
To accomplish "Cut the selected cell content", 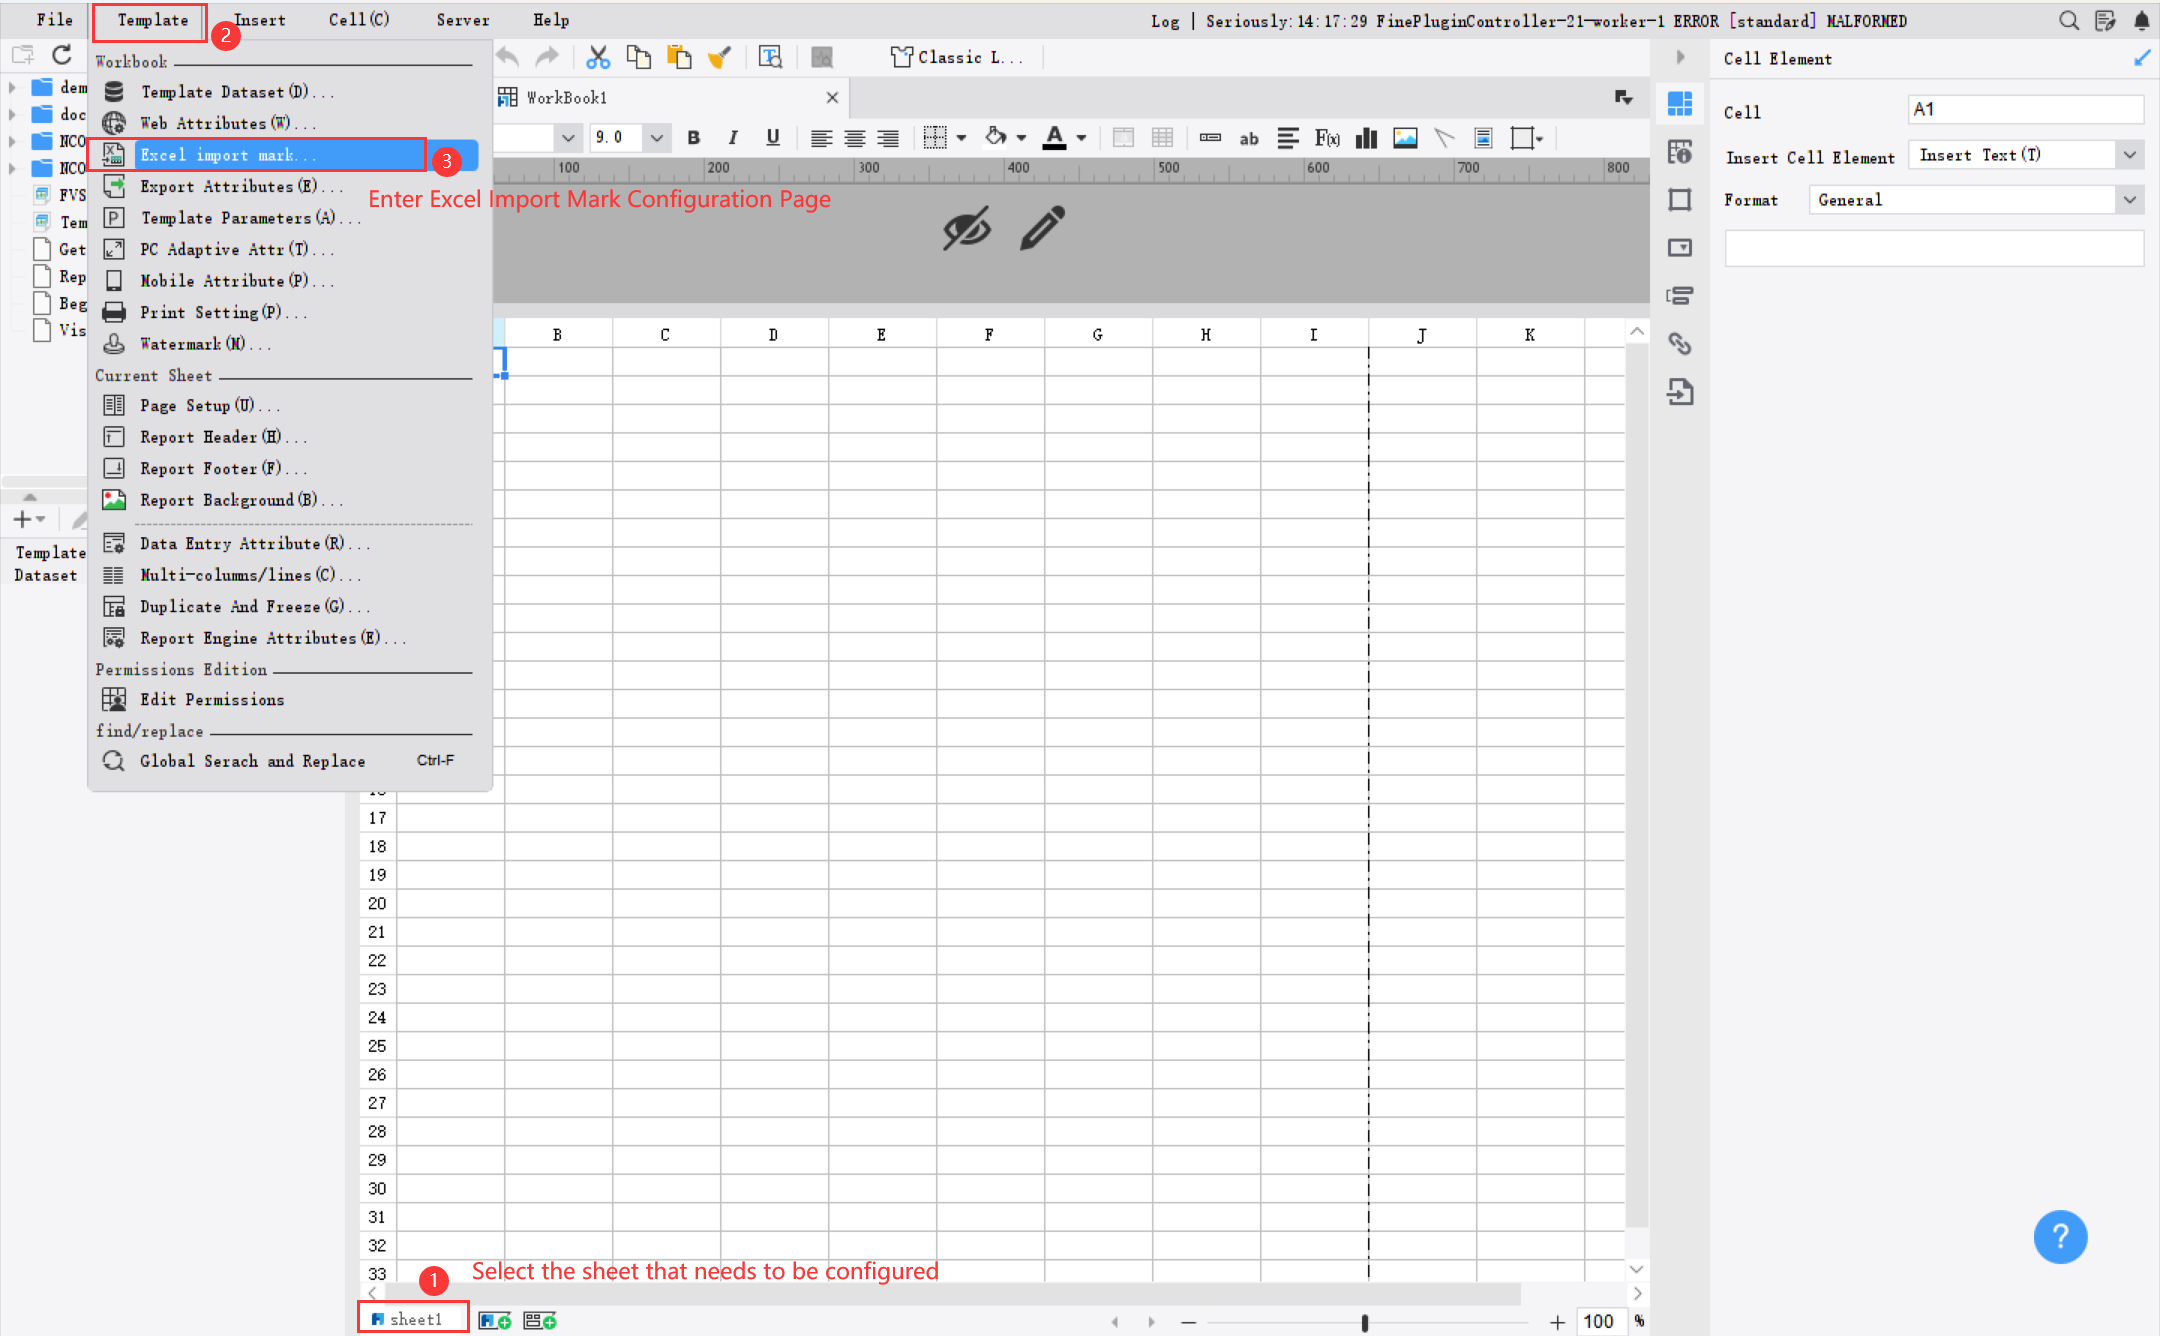I will pyautogui.click(x=598, y=57).
